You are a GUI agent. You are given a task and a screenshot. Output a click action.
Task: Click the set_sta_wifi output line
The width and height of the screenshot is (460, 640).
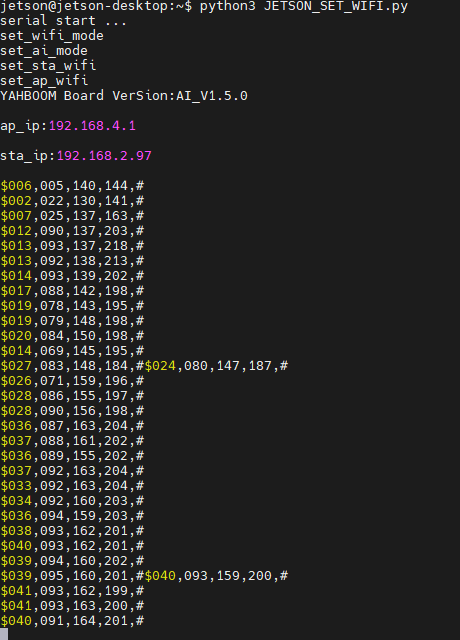click(x=48, y=66)
